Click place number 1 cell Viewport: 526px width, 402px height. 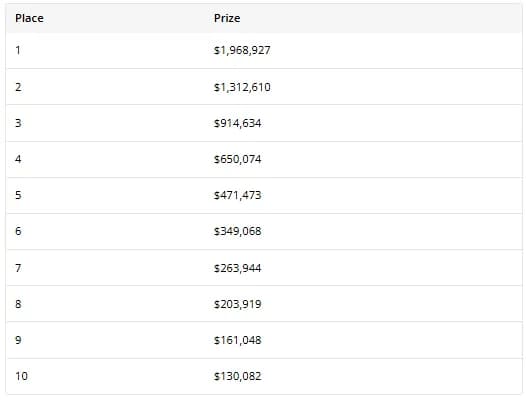pyautogui.click(x=18, y=50)
